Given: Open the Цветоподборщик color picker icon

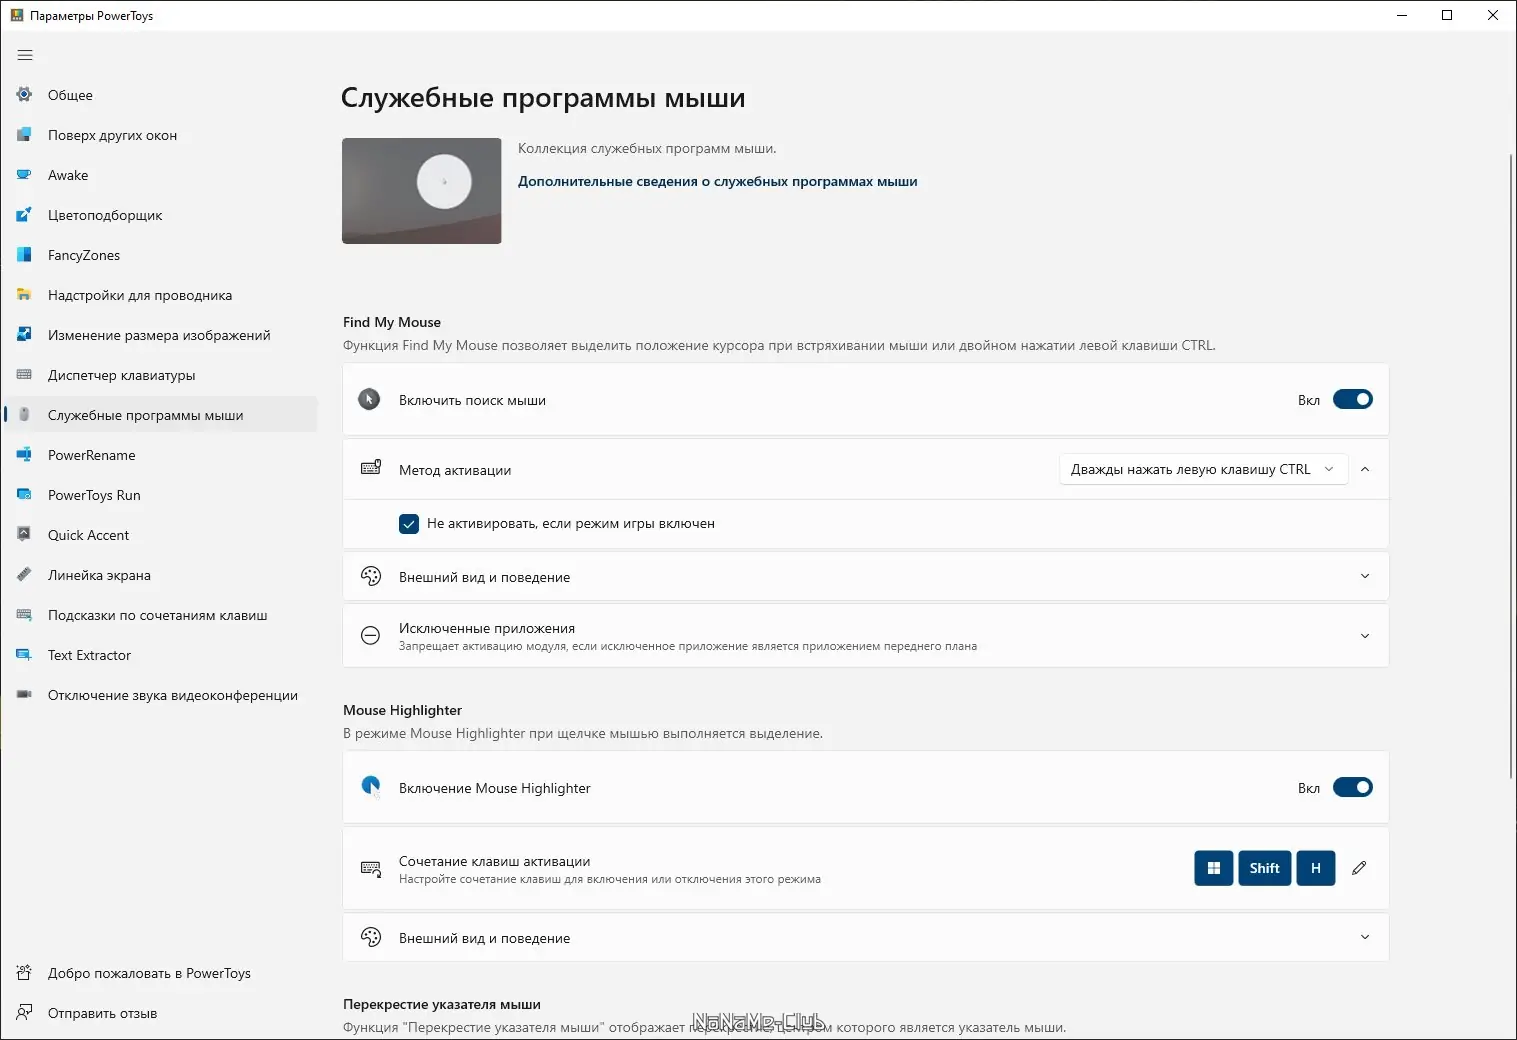Looking at the screenshot, I should 24,215.
